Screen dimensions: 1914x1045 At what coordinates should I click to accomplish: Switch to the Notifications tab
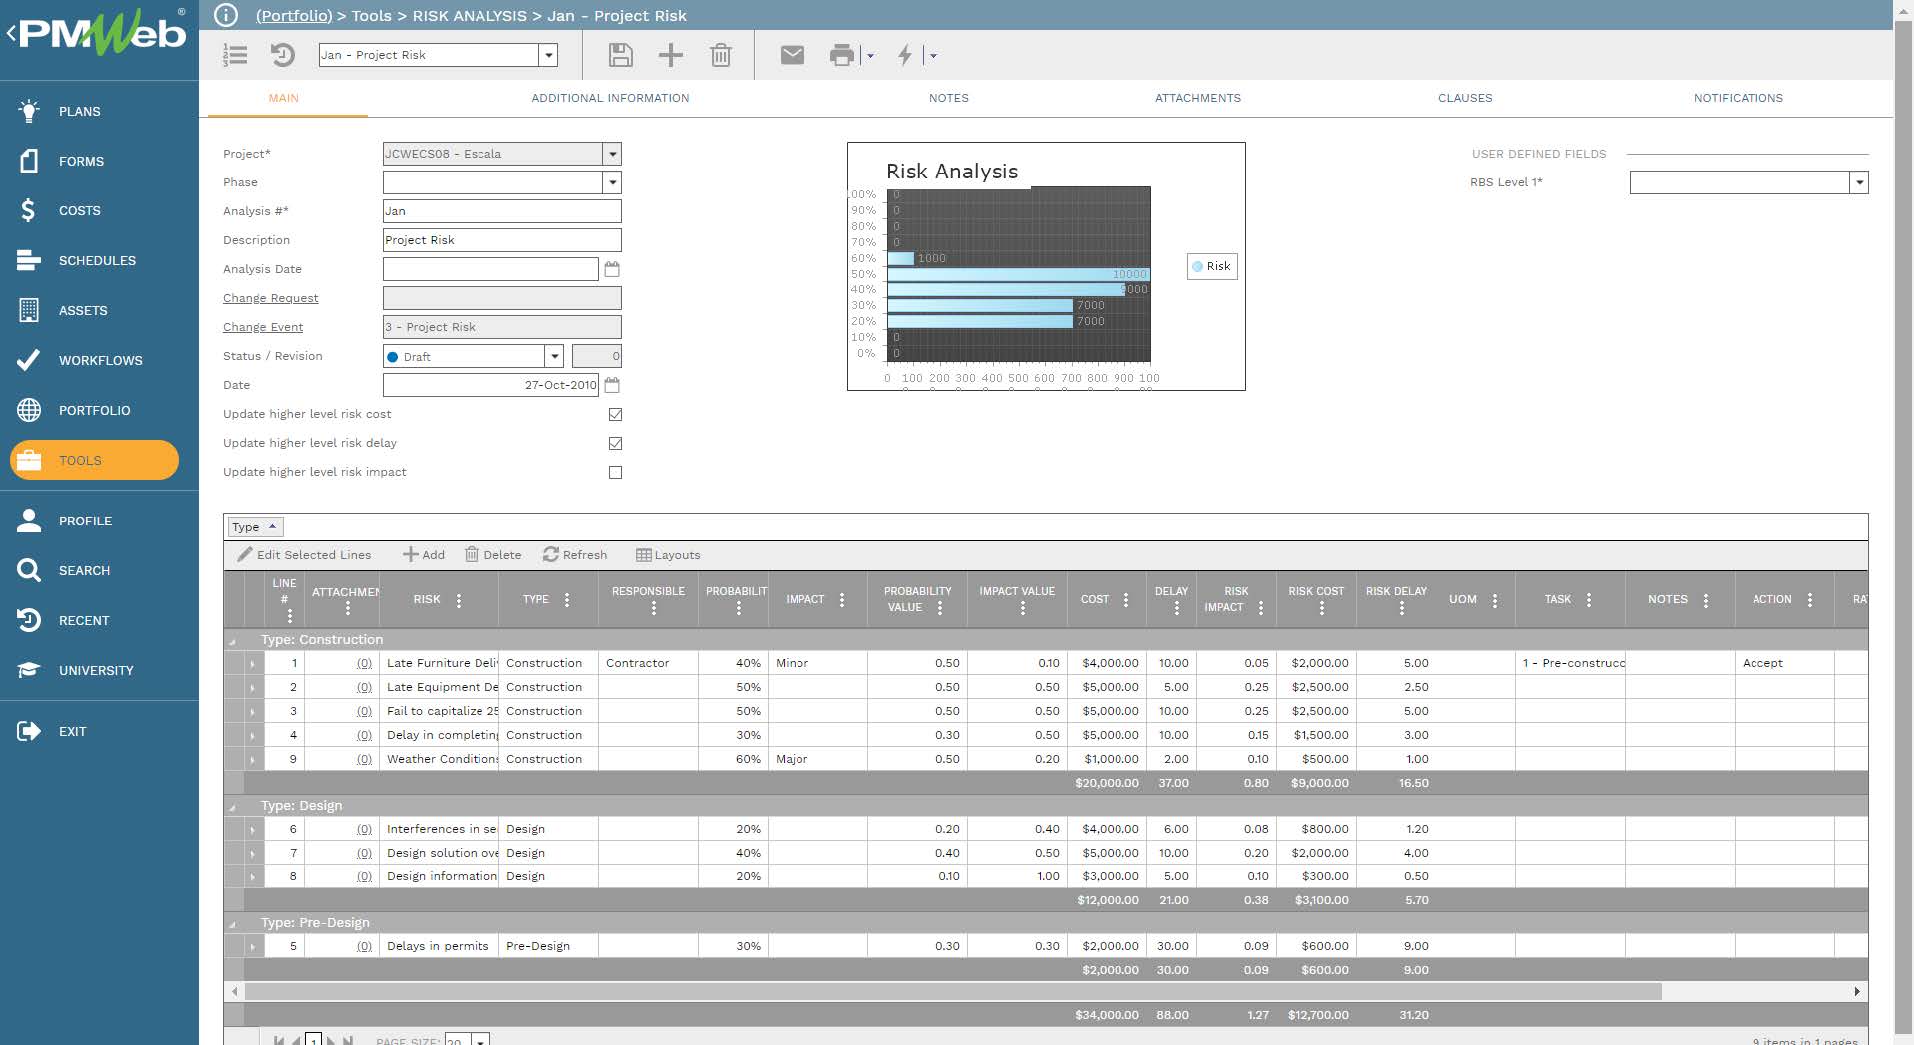(x=1738, y=98)
